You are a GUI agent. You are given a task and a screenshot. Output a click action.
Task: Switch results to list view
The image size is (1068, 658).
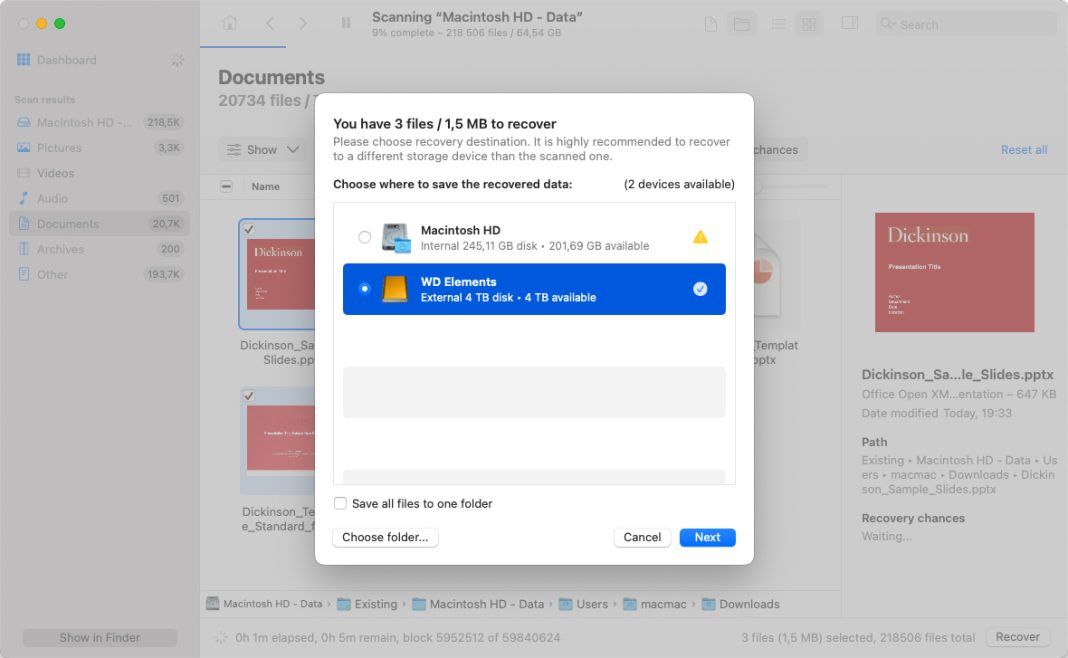pyautogui.click(x=778, y=23)
